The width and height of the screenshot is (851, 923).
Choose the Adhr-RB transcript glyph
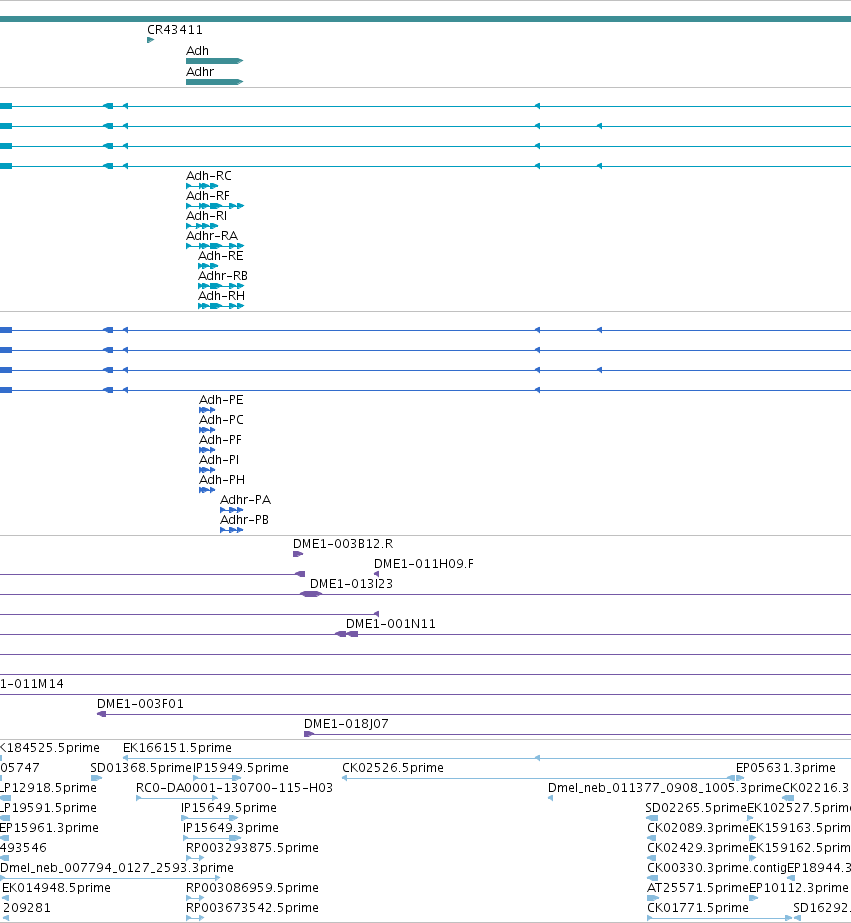coord(221,286)
